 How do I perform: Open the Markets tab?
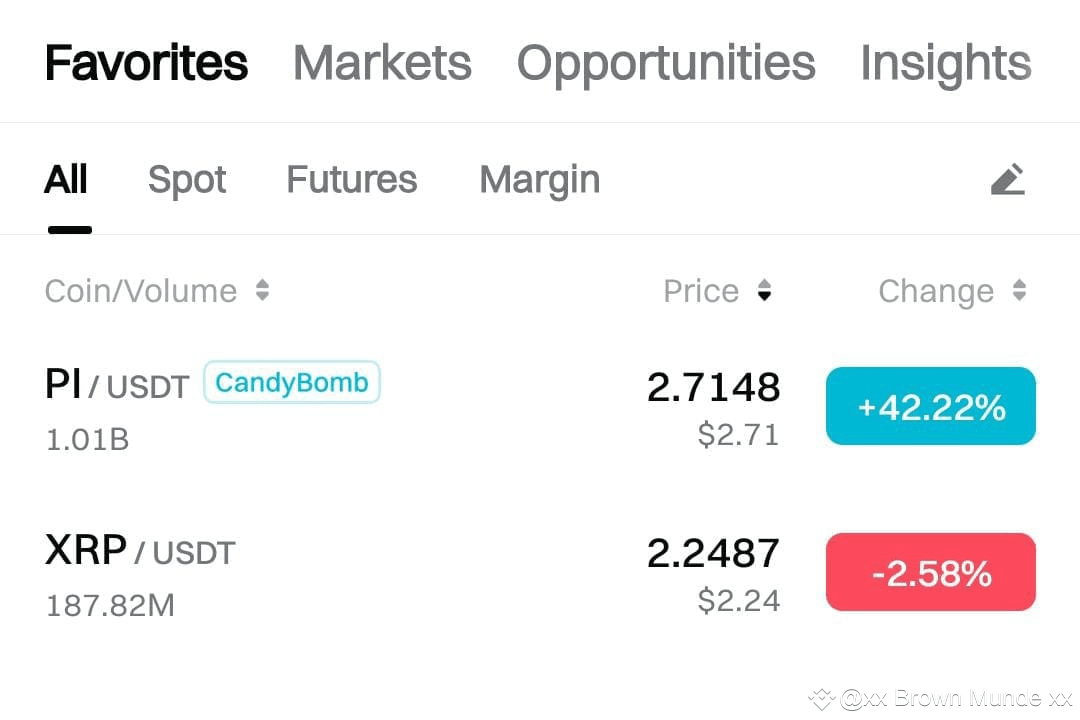[382, 63]
